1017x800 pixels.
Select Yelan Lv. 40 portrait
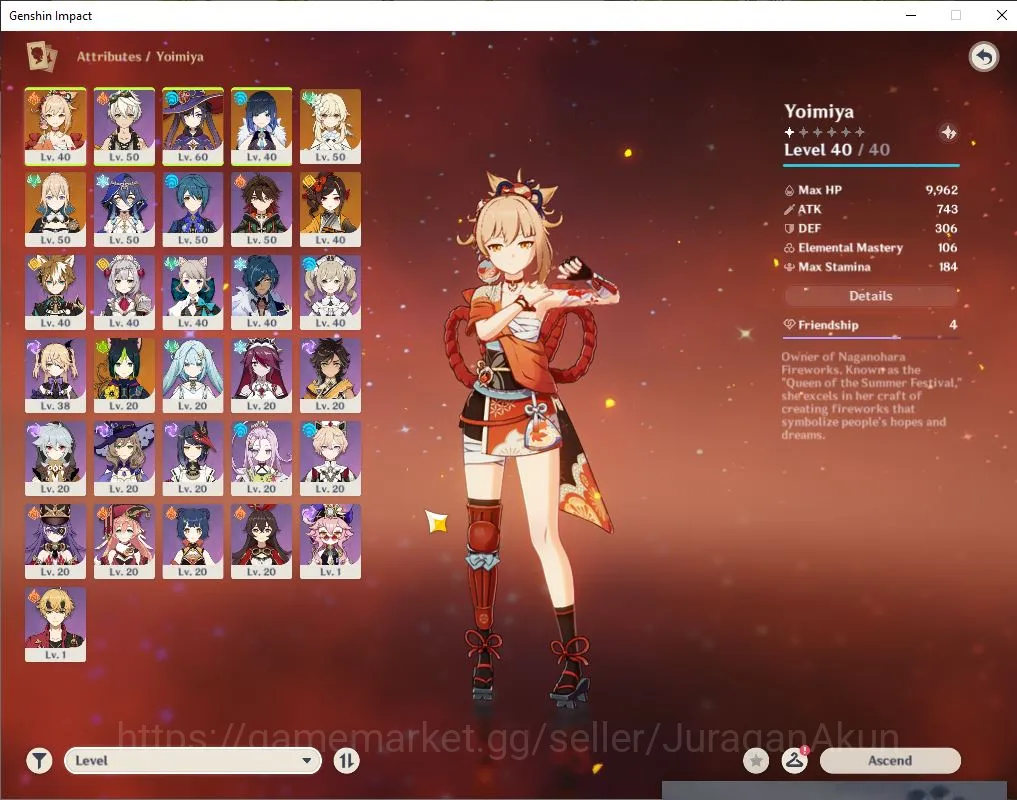coord(261,127)
